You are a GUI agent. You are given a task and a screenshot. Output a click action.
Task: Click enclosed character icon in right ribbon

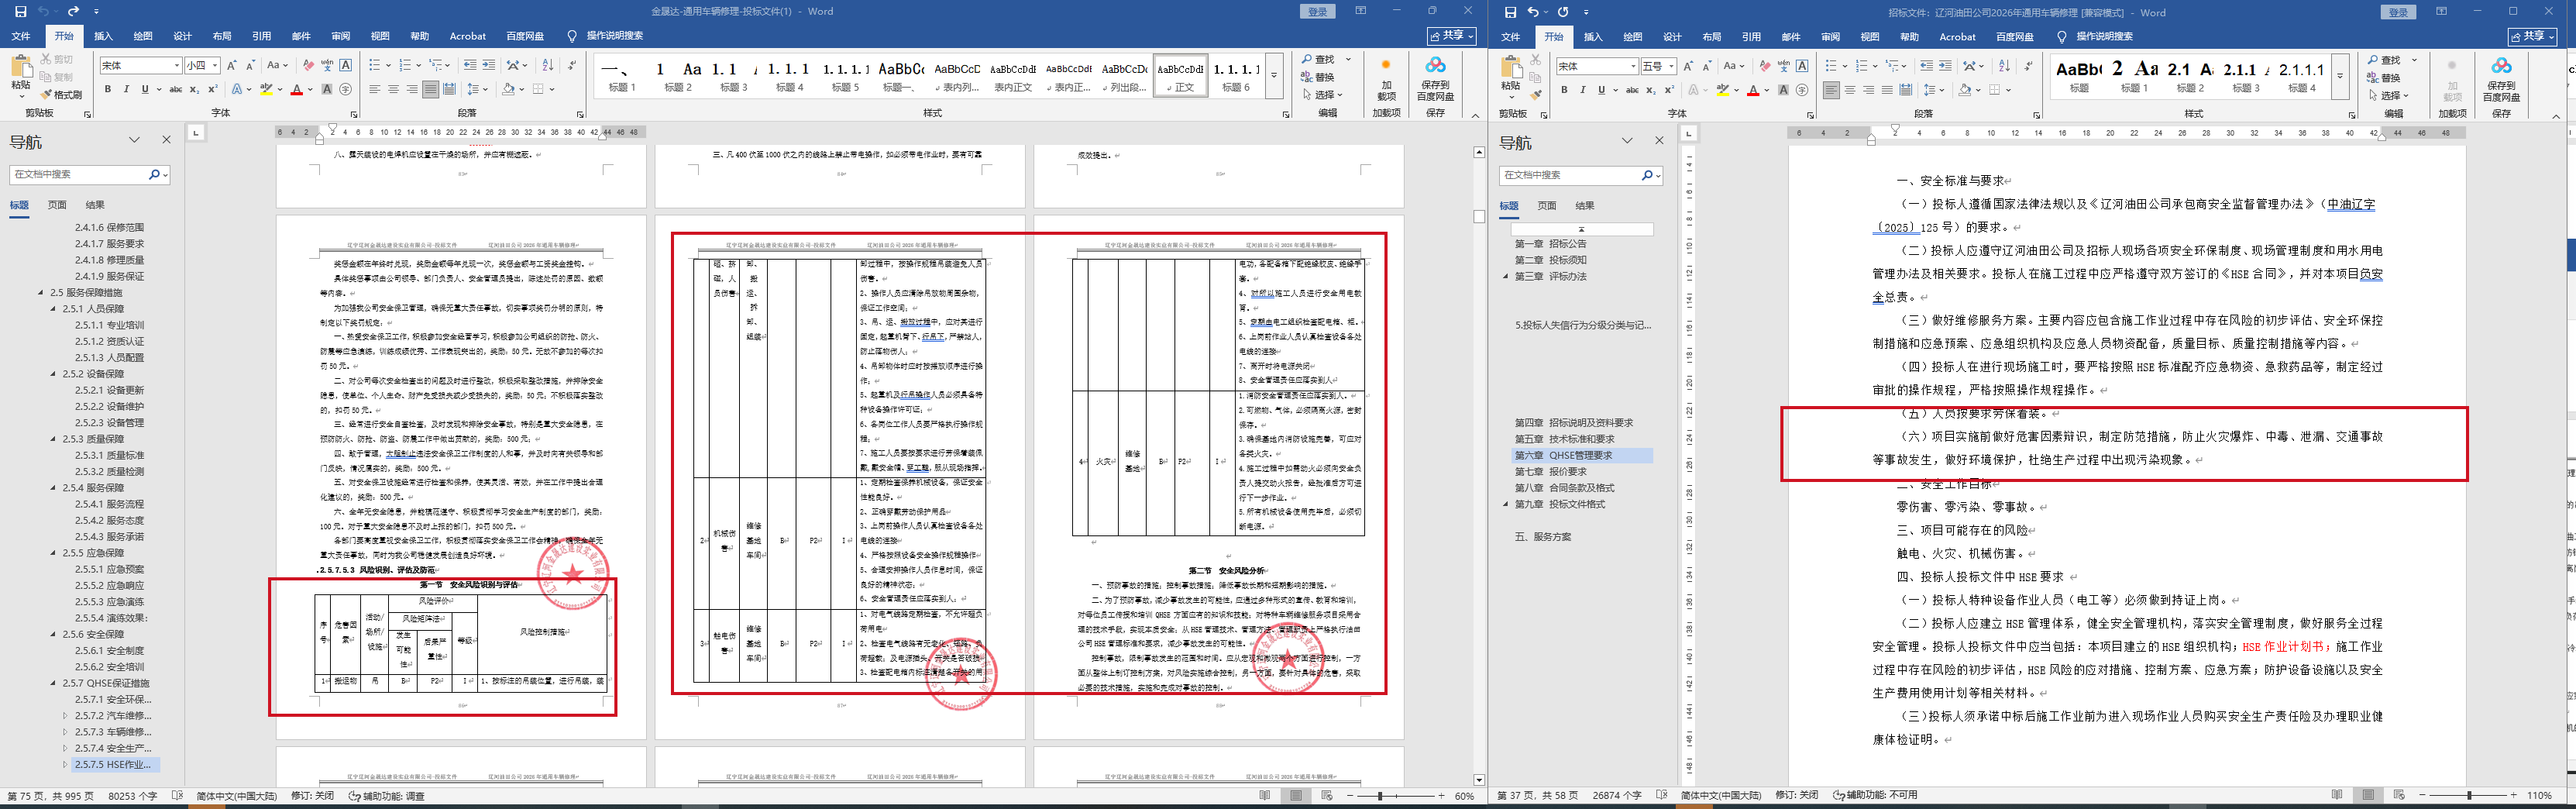(1802, 91)
